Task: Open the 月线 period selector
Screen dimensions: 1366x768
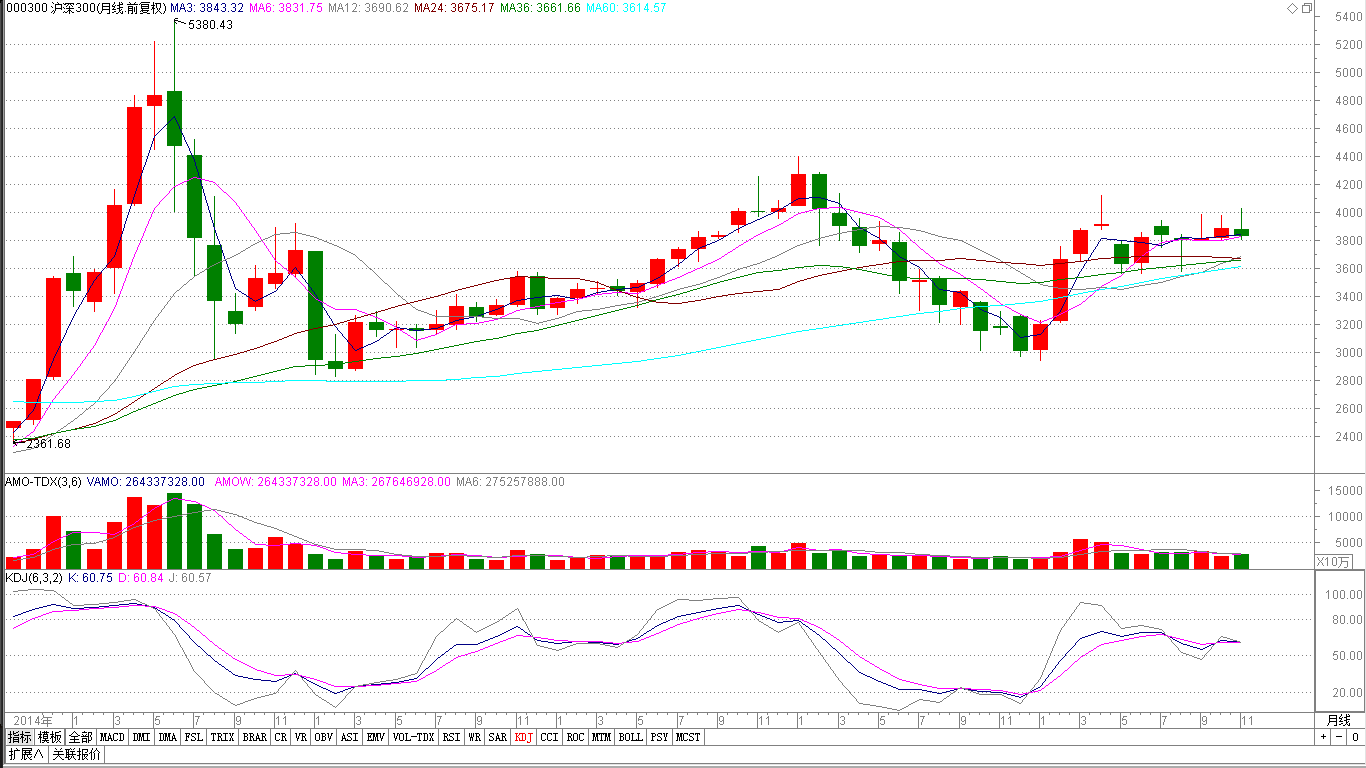Action: click(1338, 720)
